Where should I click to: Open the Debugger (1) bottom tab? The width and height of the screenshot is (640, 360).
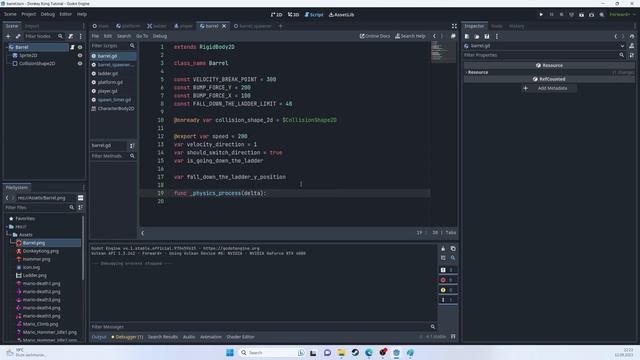point(127,337)
